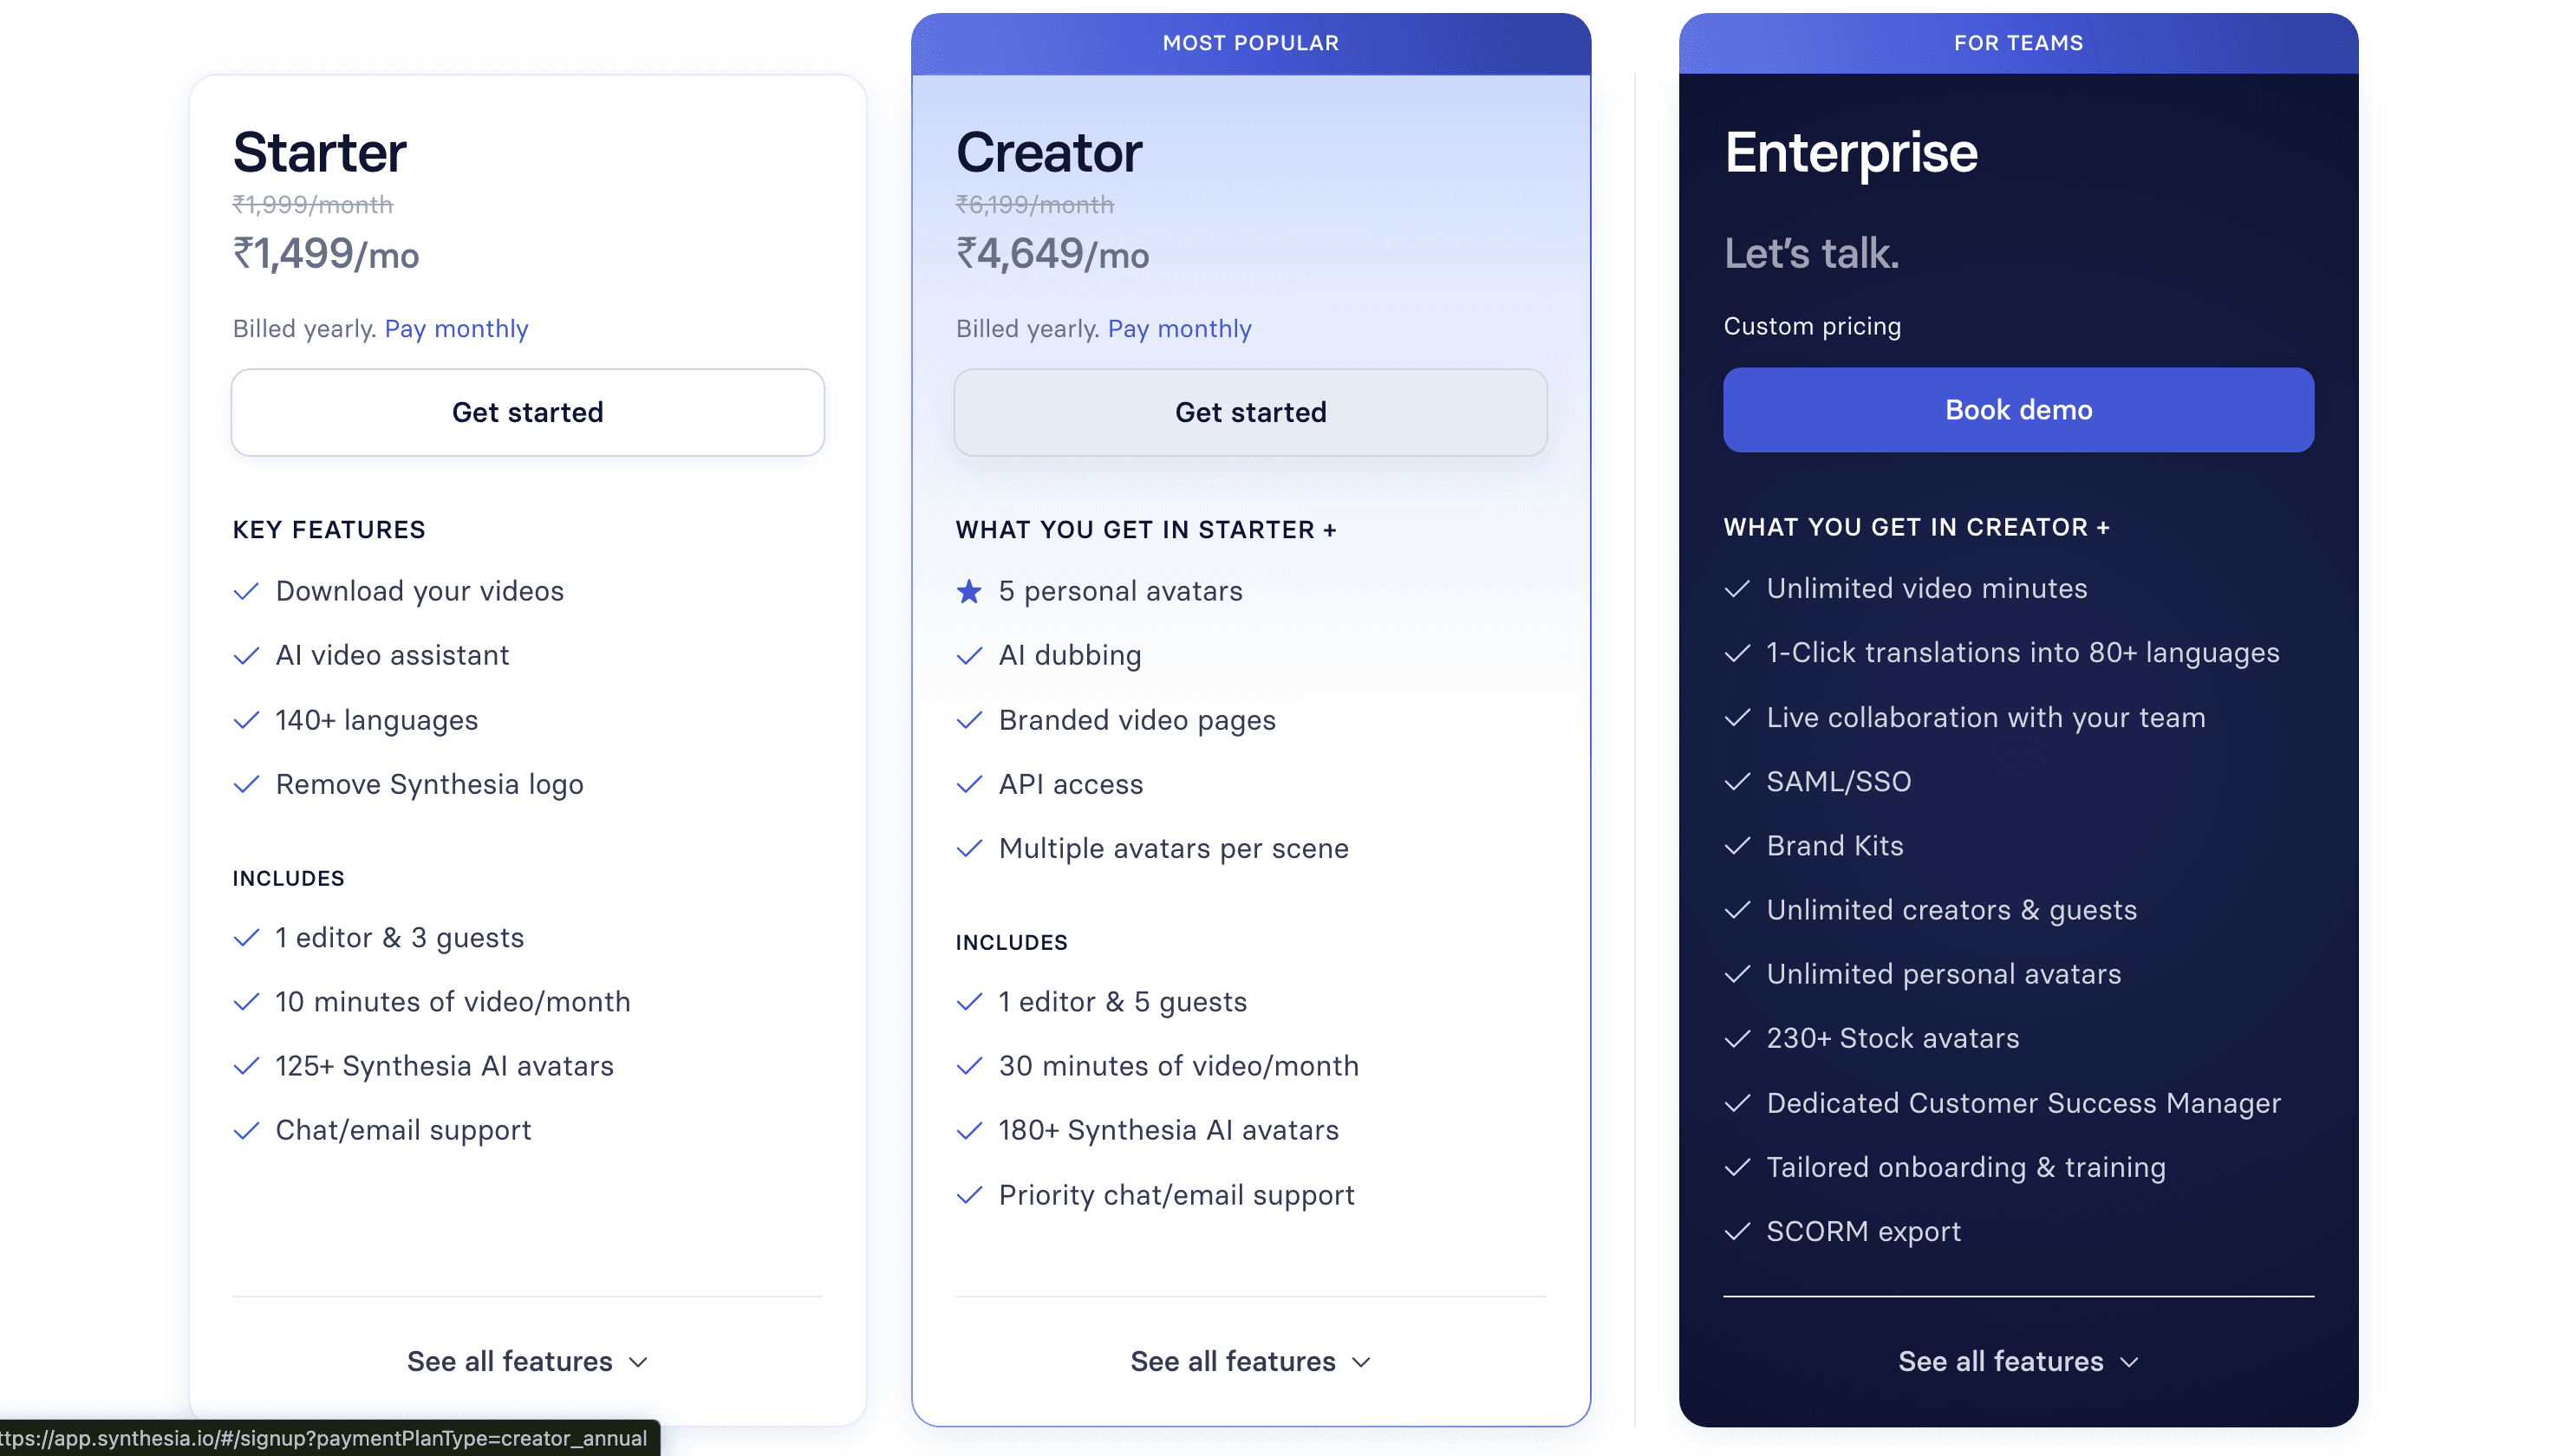Click the "Custom pricing" label
This screenshot has height=1456, width=2554.
tap(1812, 327)
